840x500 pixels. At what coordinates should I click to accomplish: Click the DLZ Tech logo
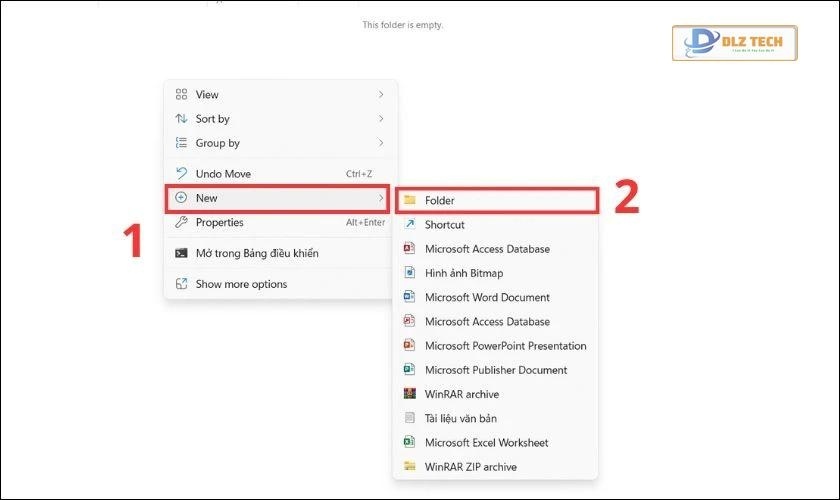[735, 44]
